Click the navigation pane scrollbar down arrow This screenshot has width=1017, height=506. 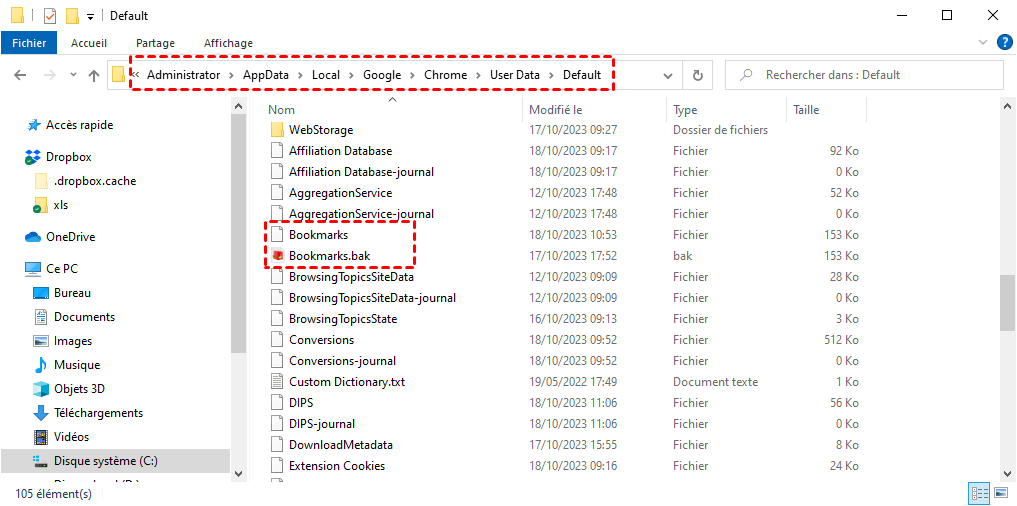pyautogui.click(x=238, y=474)
